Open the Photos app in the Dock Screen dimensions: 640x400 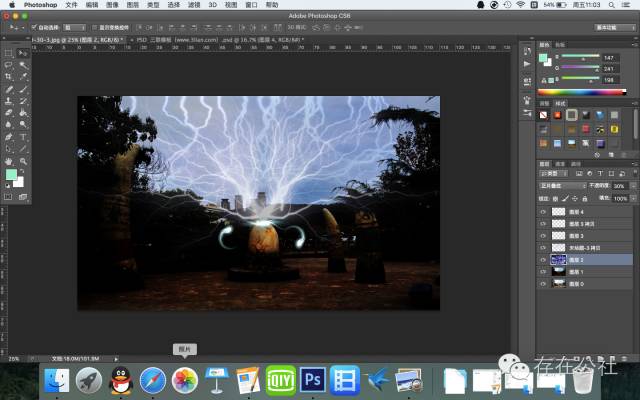pos(184,379)
